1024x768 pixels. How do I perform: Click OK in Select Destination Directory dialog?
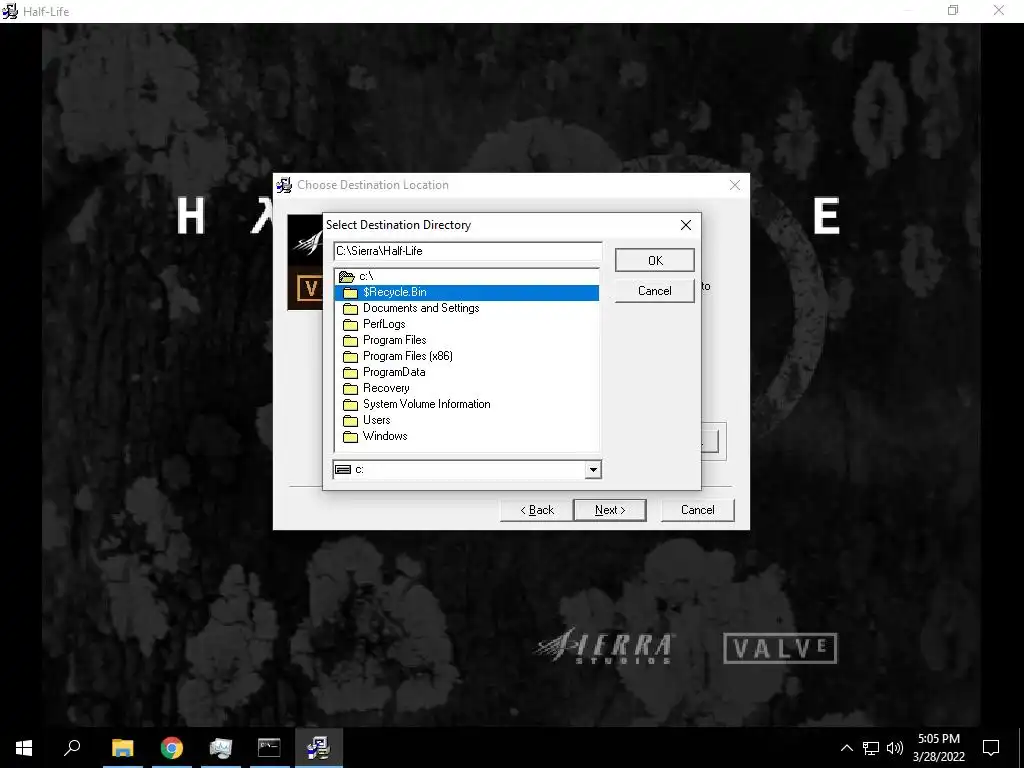[654, 261]
